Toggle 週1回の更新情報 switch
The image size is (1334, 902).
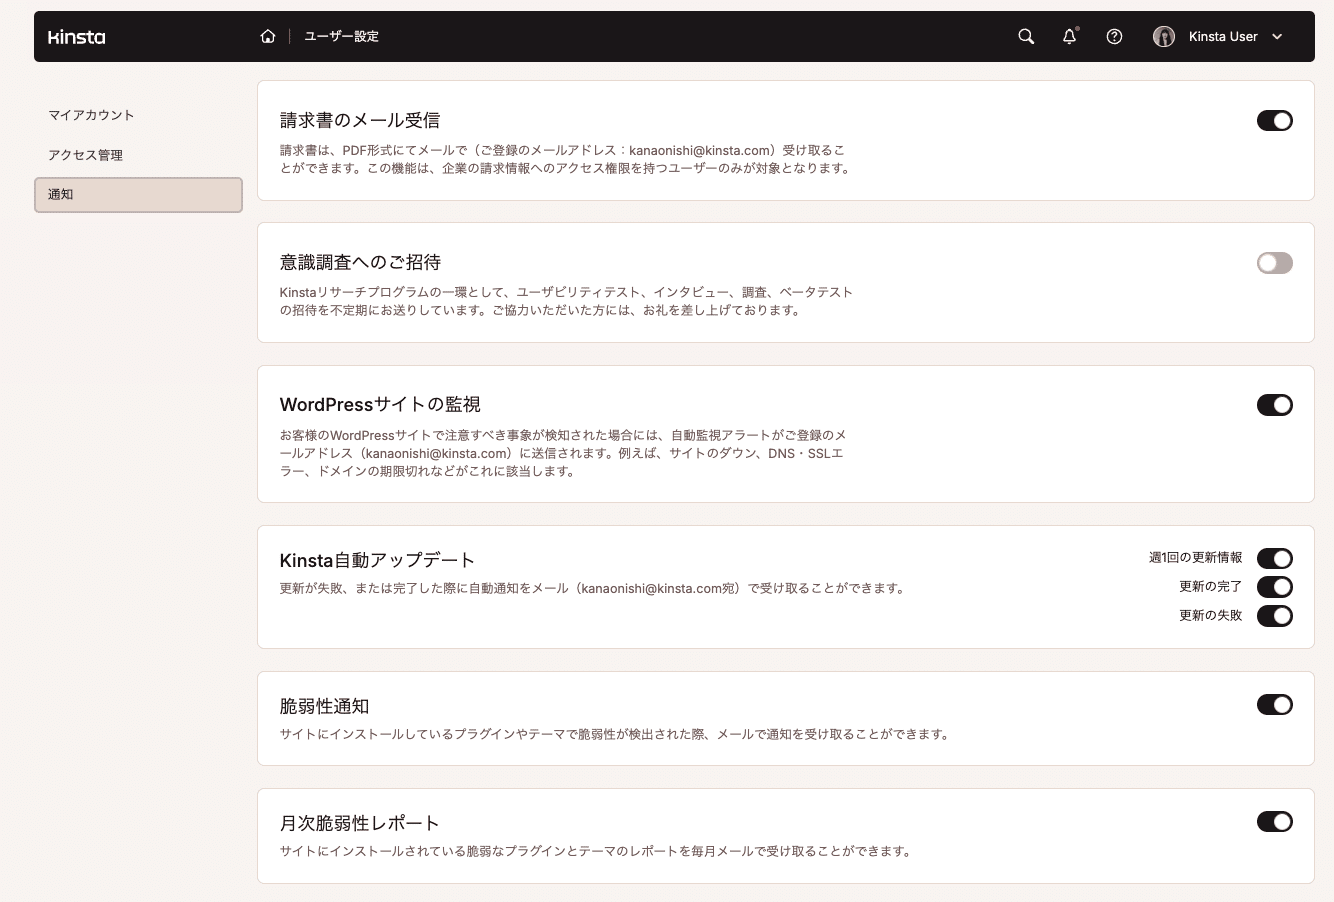pyautogui.click(x=1275, y=558)
